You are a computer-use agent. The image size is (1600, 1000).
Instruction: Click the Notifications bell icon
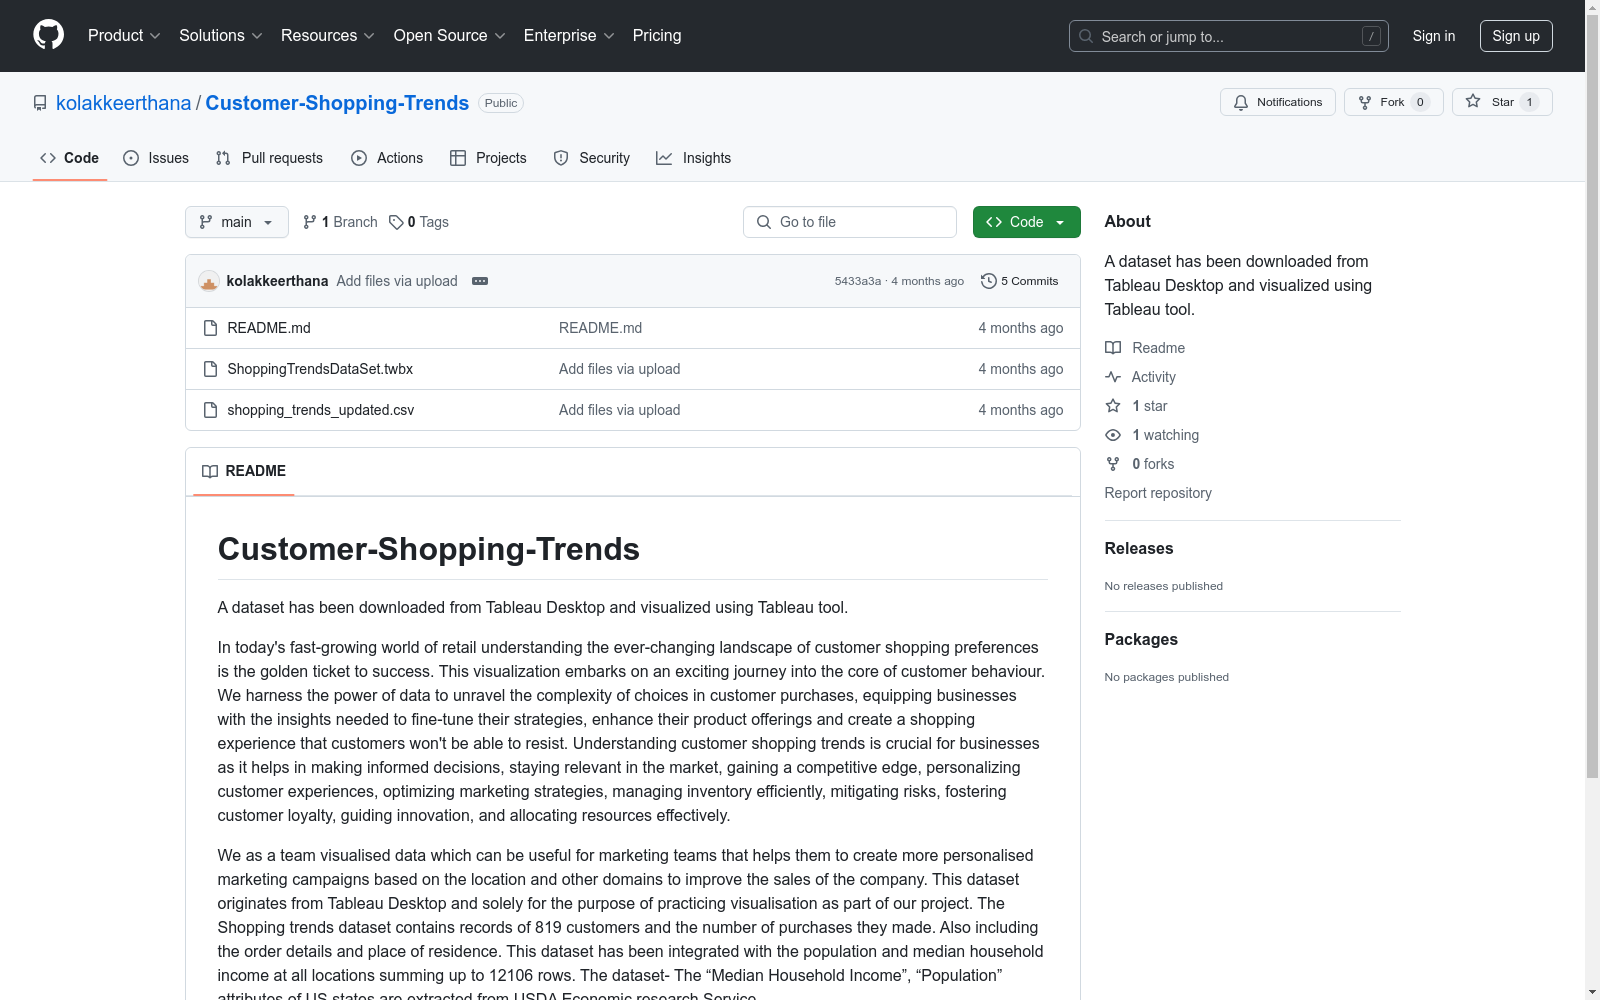coord(1241,102)
